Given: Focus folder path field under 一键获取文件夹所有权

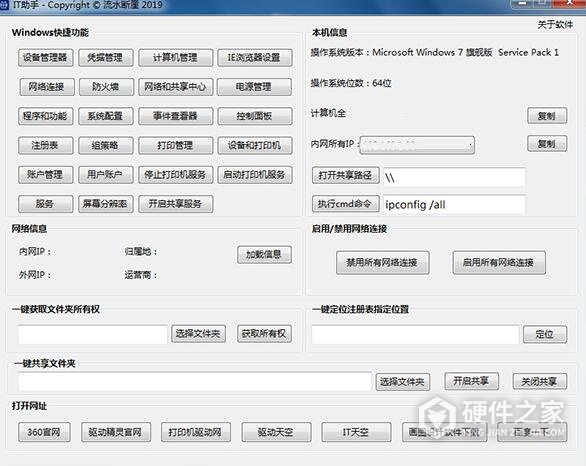Looking at the screenshot, I should tap(92, 334).
